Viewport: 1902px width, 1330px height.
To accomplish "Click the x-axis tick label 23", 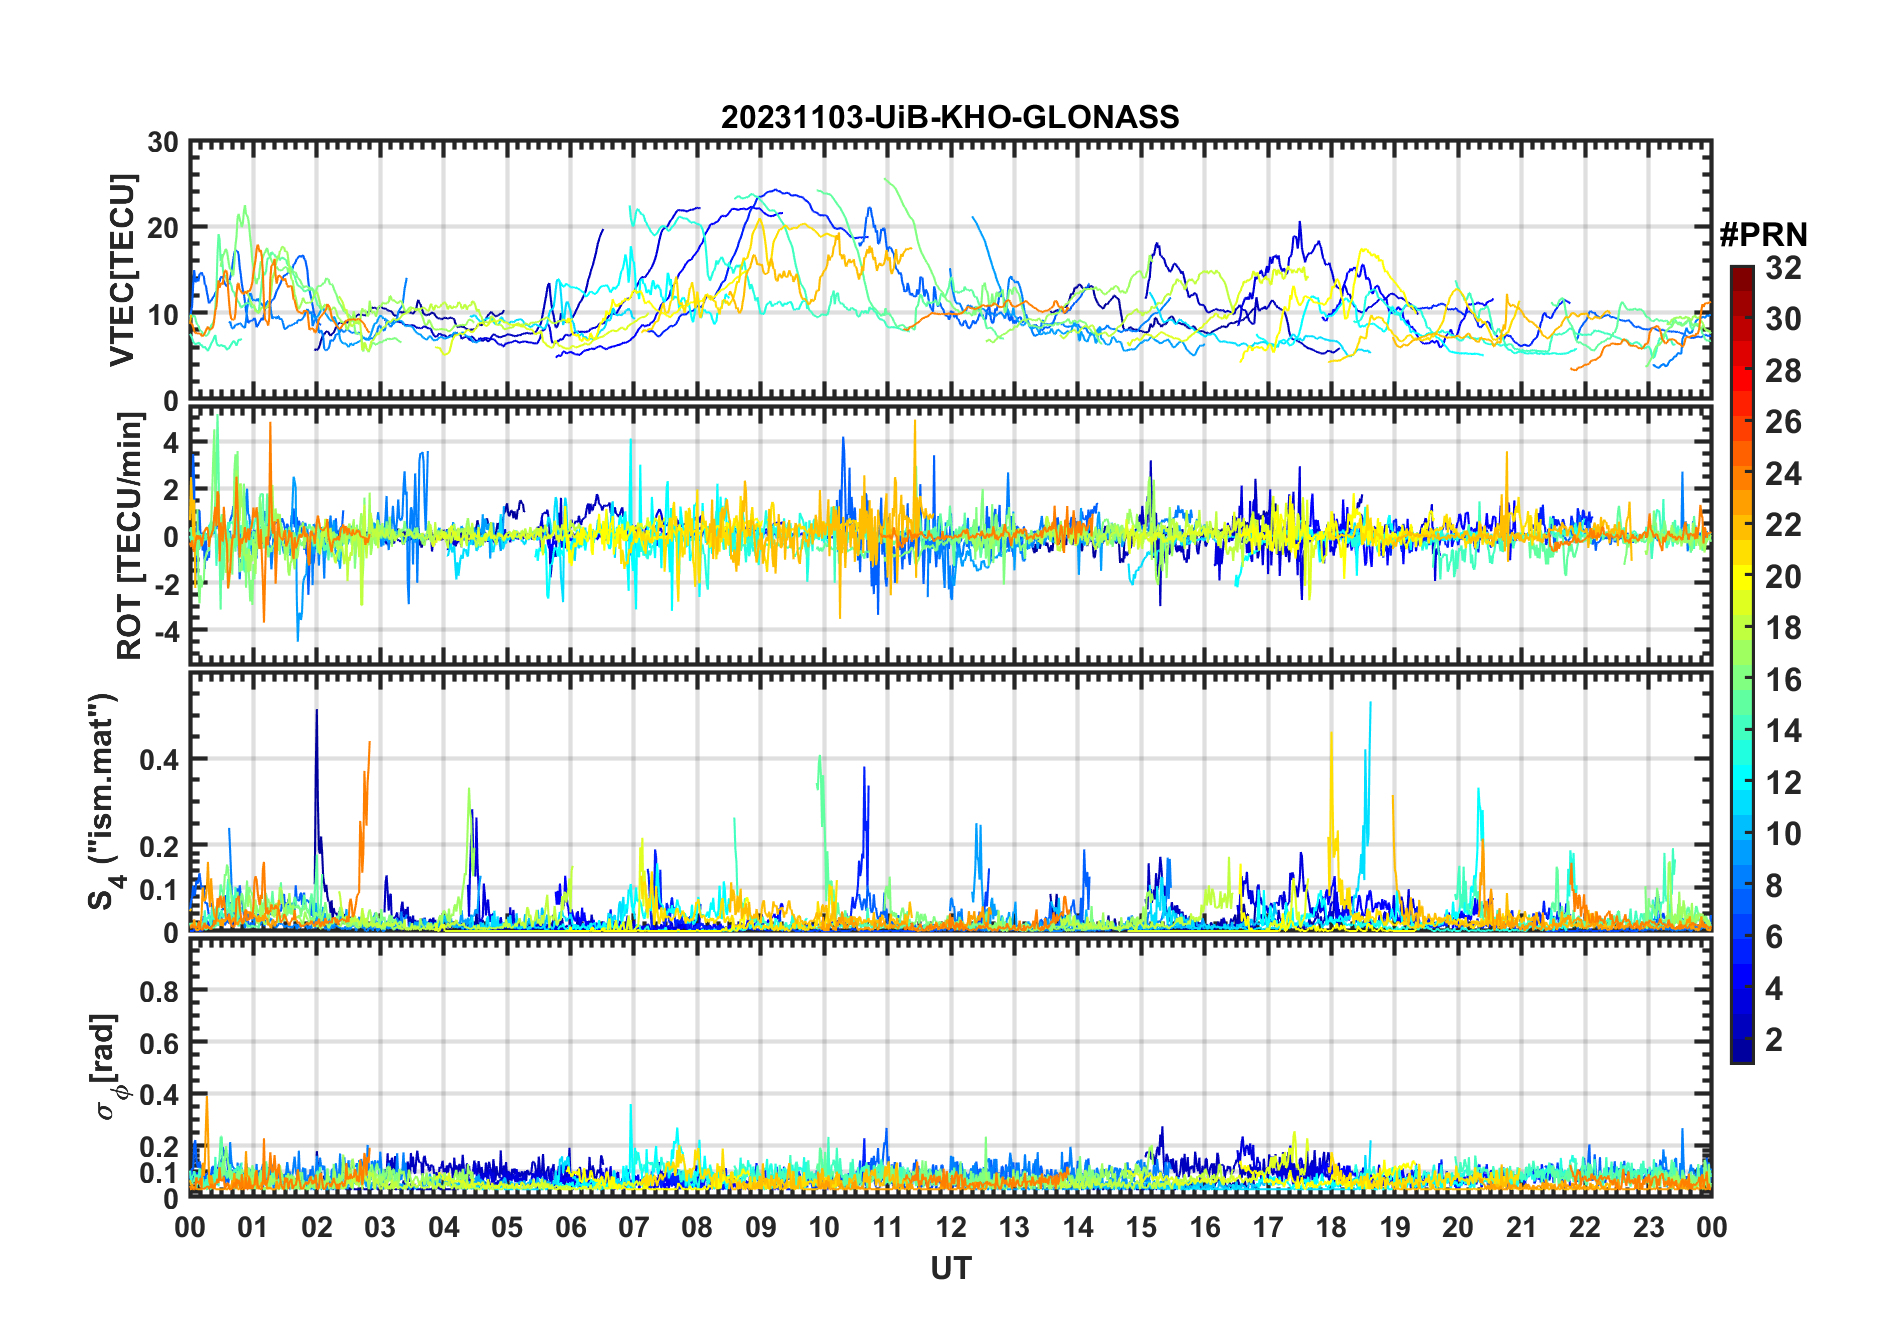I will [1648, 1227].
